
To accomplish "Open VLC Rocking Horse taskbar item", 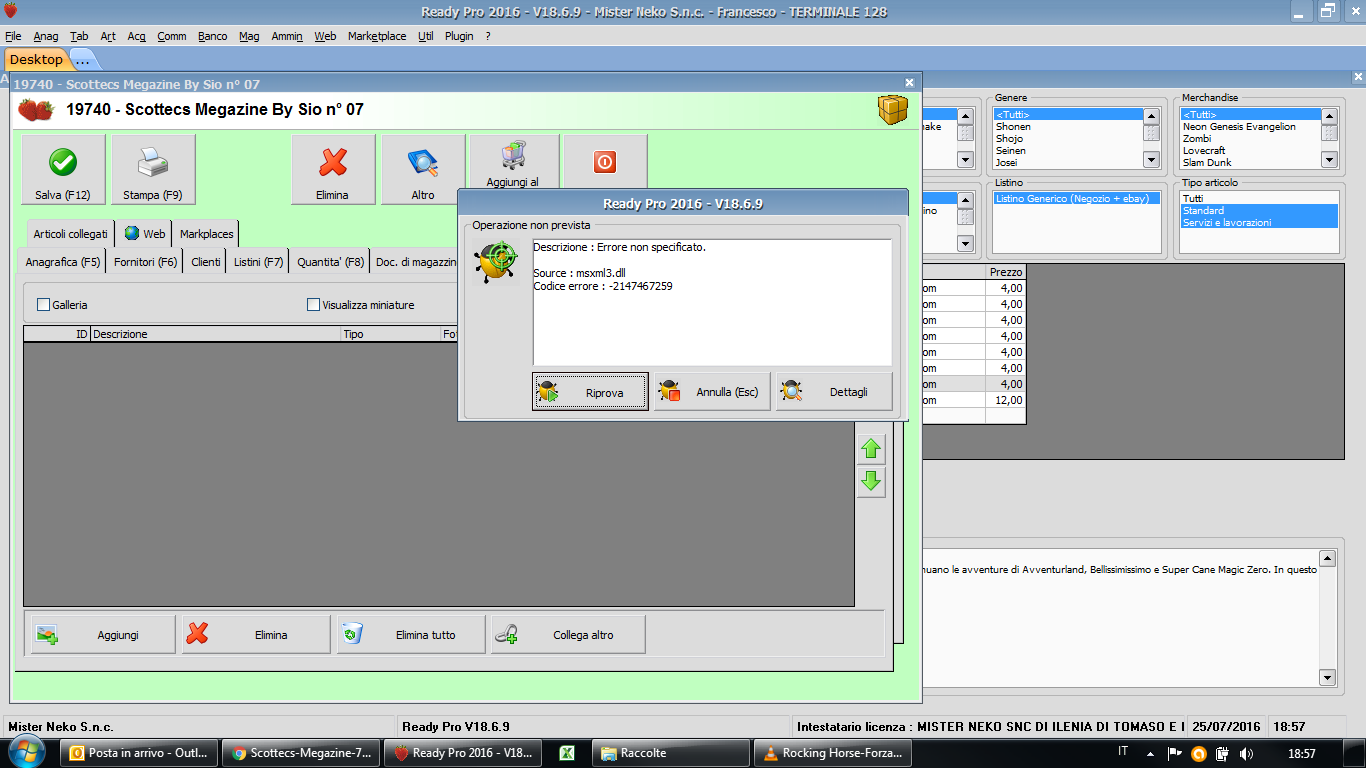I will coord(831,753).
